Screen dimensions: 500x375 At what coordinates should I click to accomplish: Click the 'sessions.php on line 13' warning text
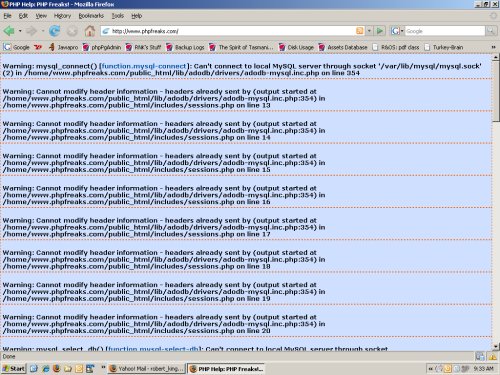click(x=229, y=105)
